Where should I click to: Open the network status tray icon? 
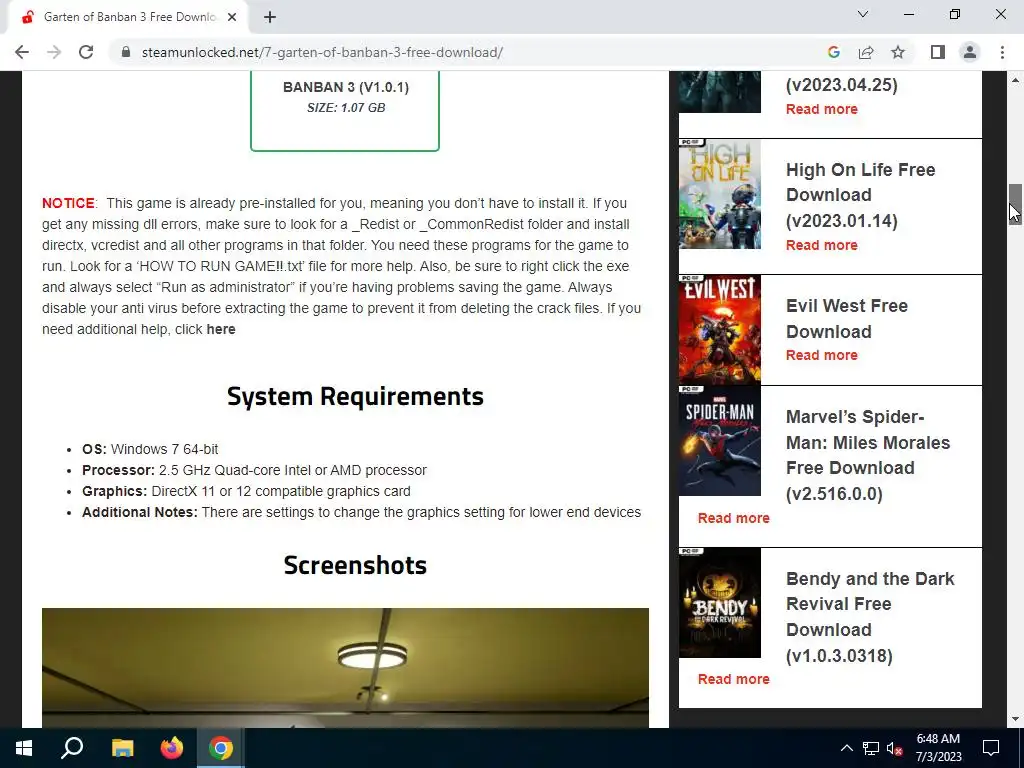[871, 748]
